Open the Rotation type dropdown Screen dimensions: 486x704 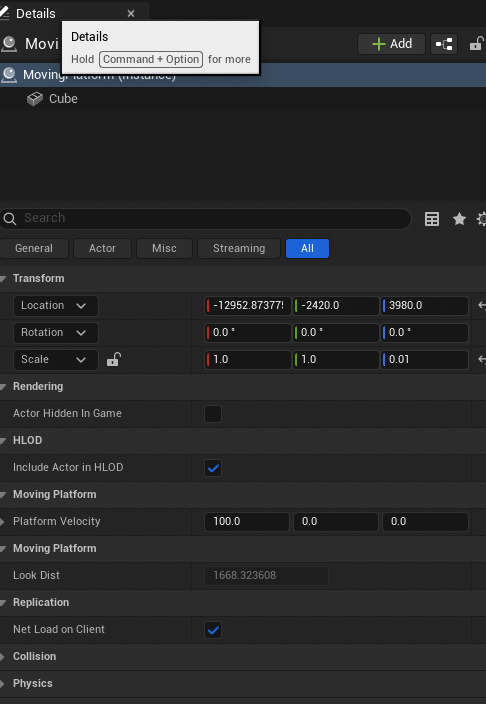[x=56, y=333]
